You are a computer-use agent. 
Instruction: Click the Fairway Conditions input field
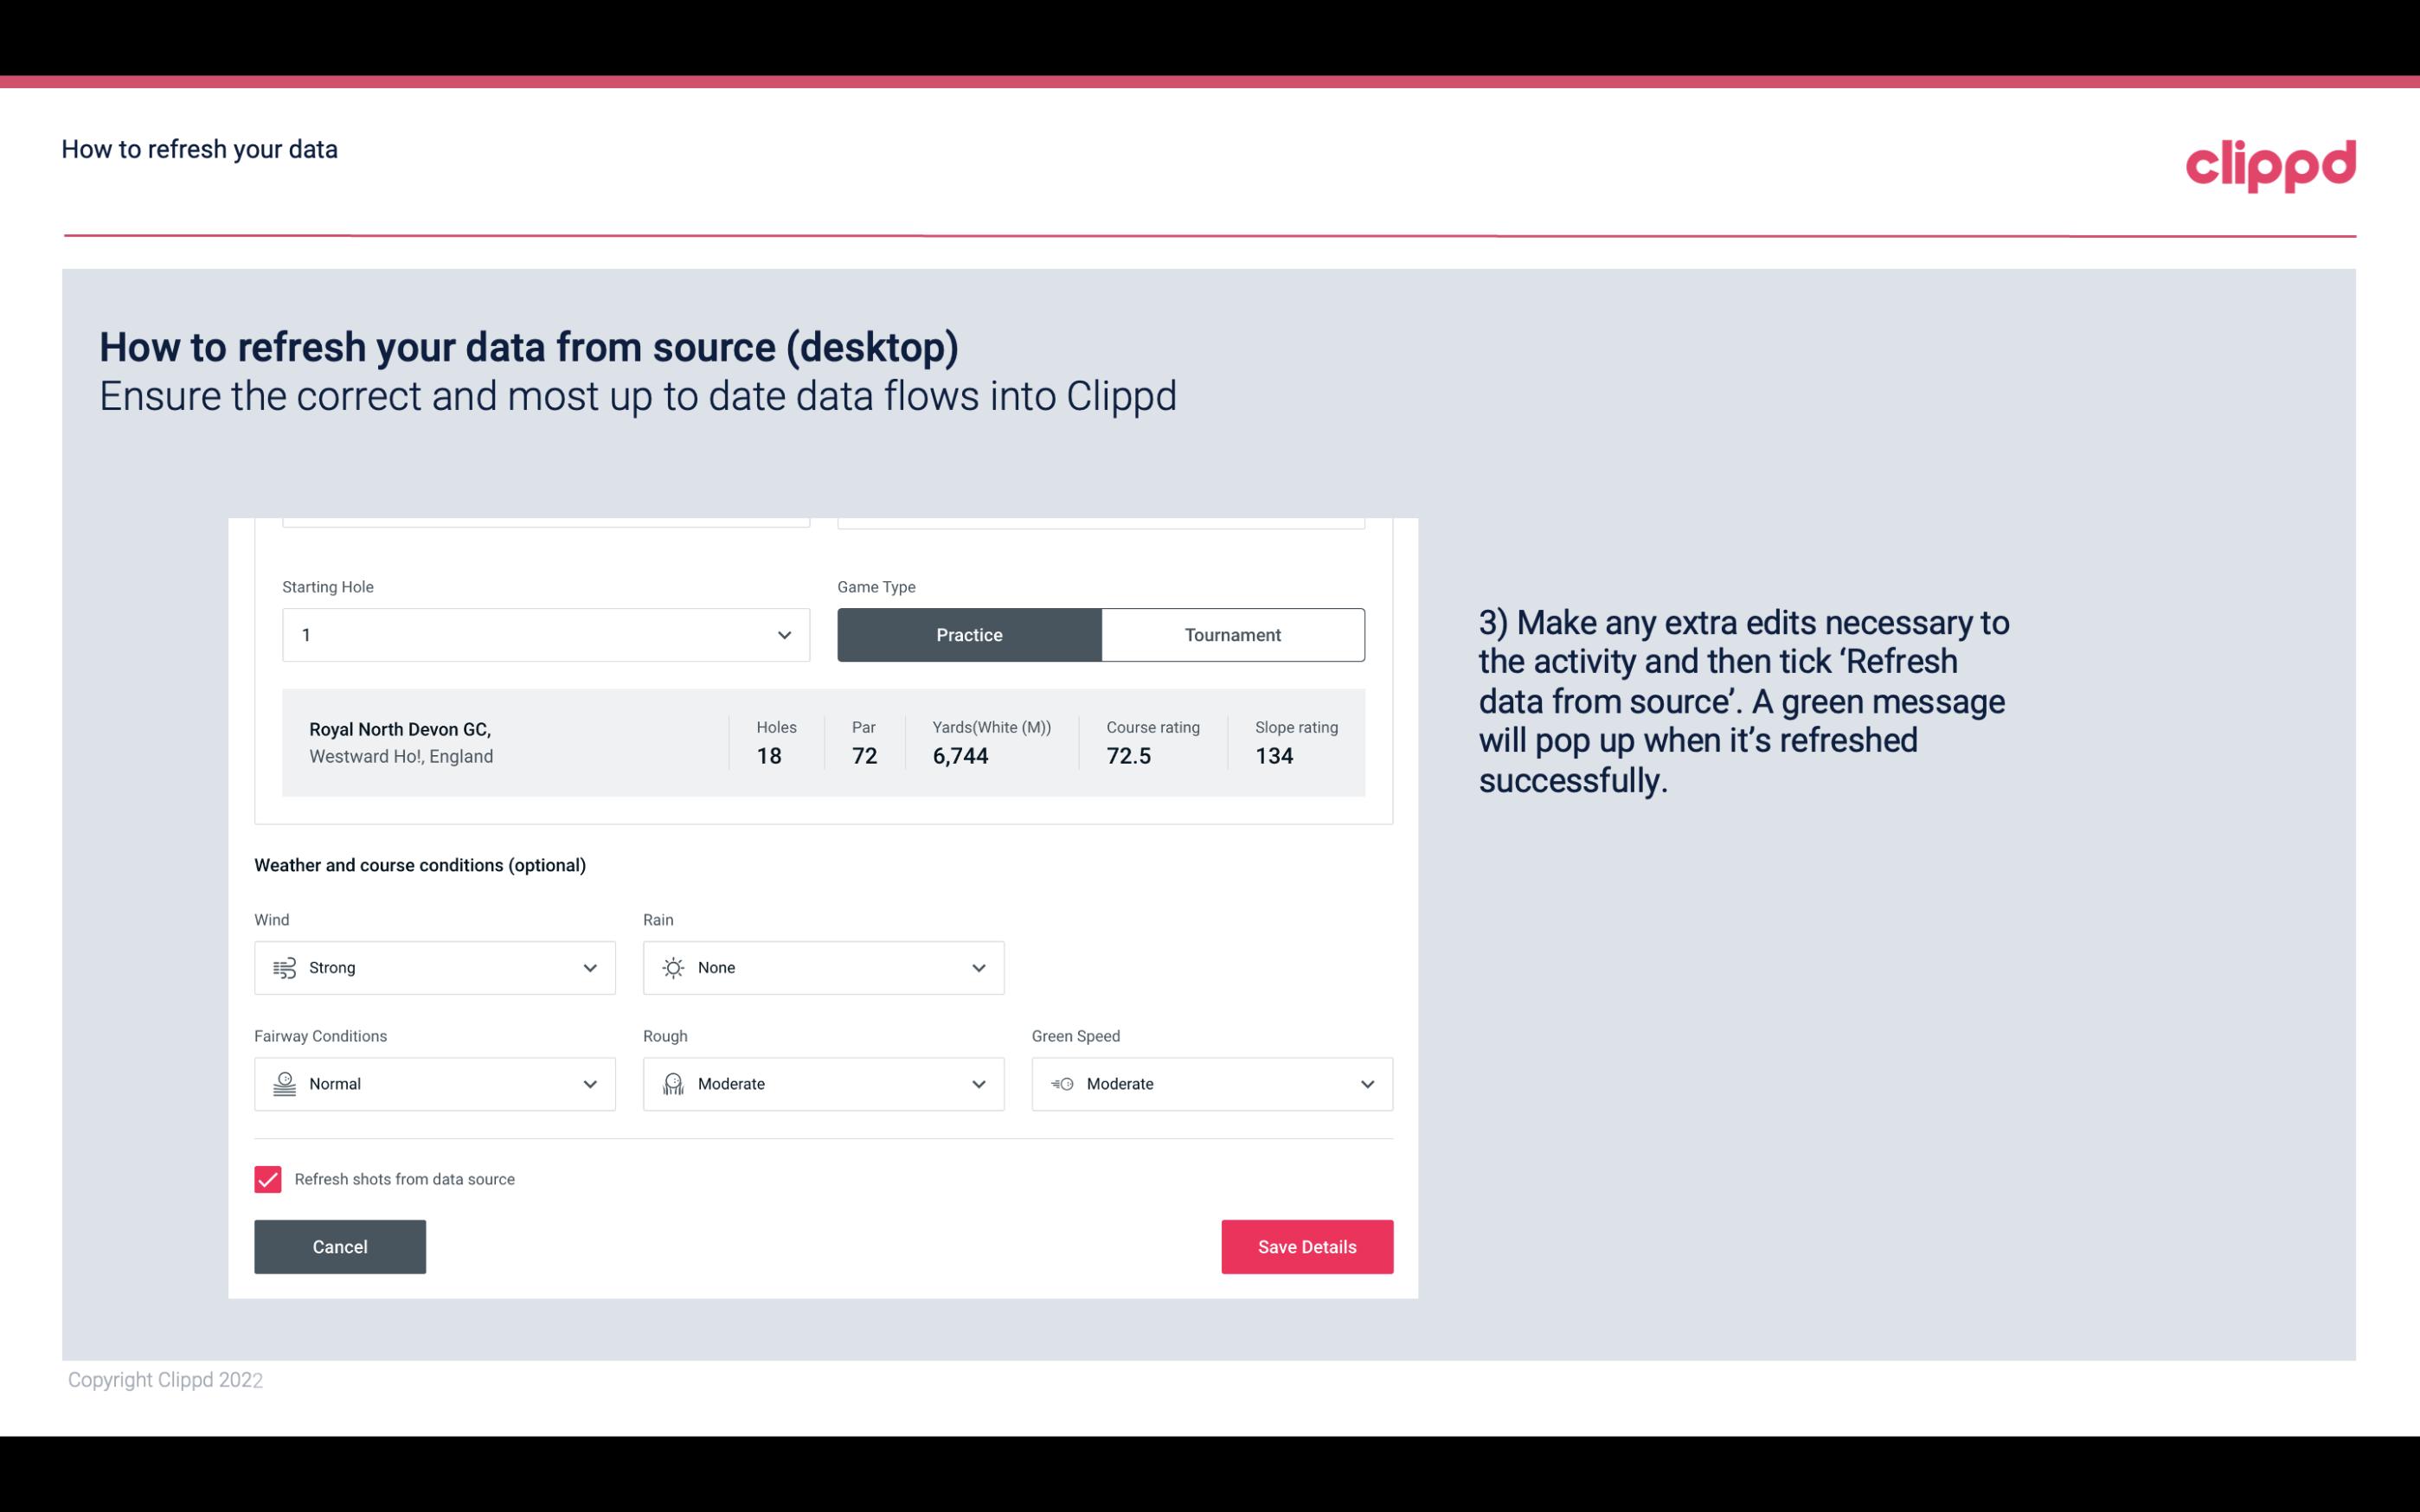[433, 1082]
